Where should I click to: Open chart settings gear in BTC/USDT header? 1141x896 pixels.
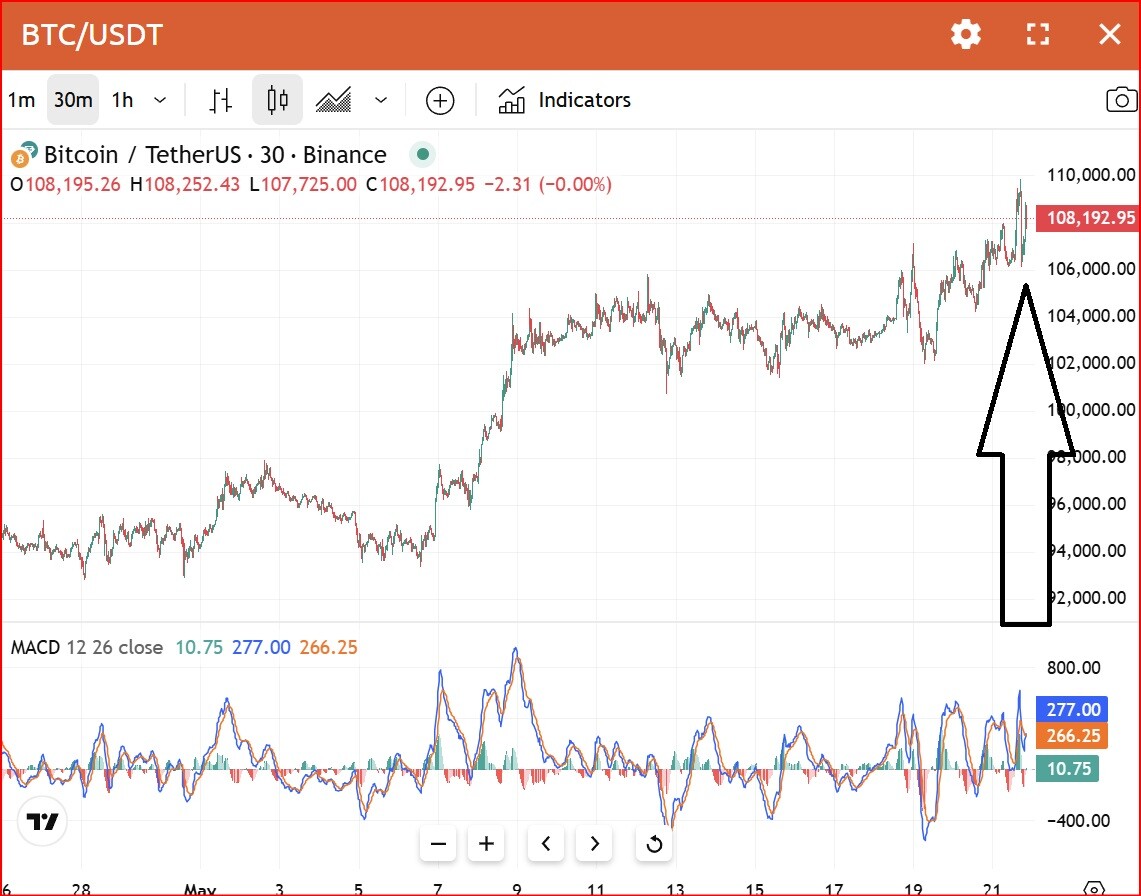coord(966,34)
